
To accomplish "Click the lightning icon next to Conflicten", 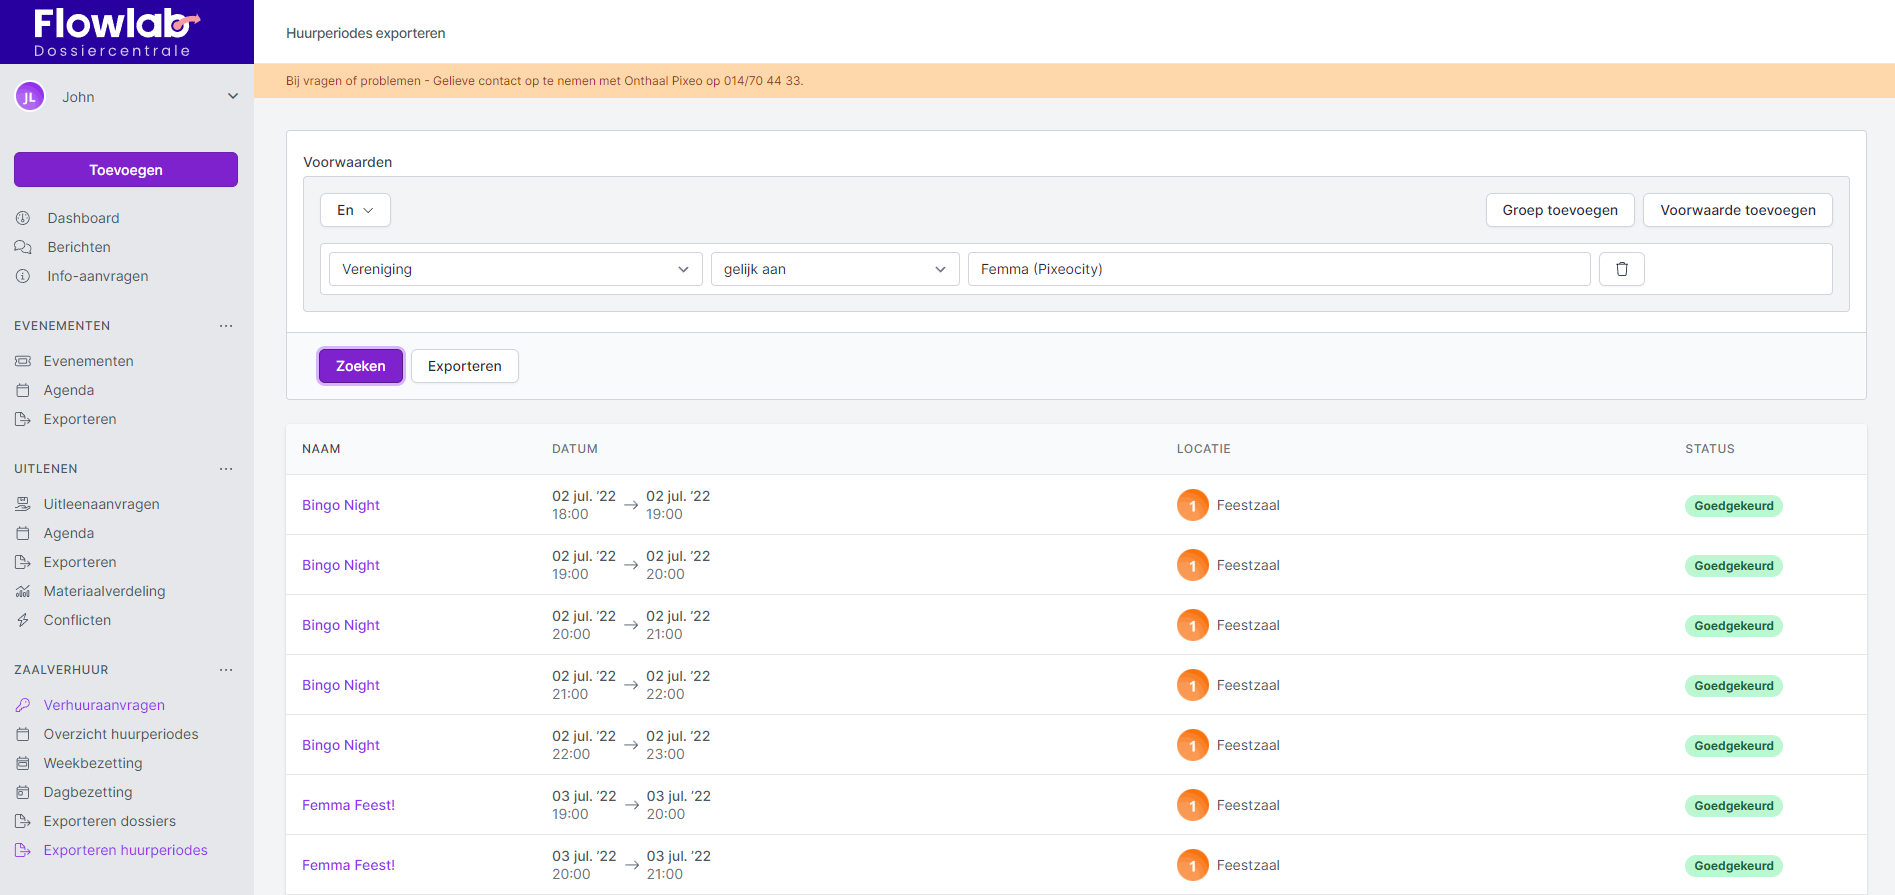I will 23,620.
